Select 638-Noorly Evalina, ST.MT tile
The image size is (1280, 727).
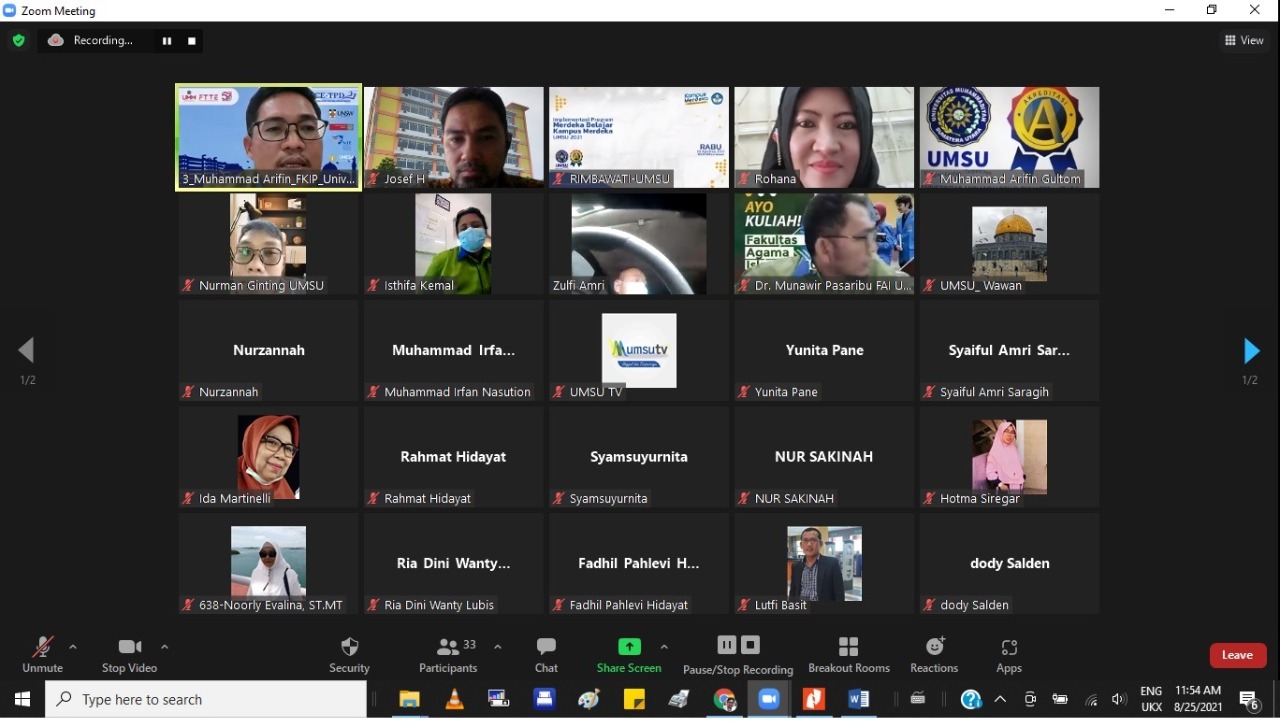[x=268, y=564]
